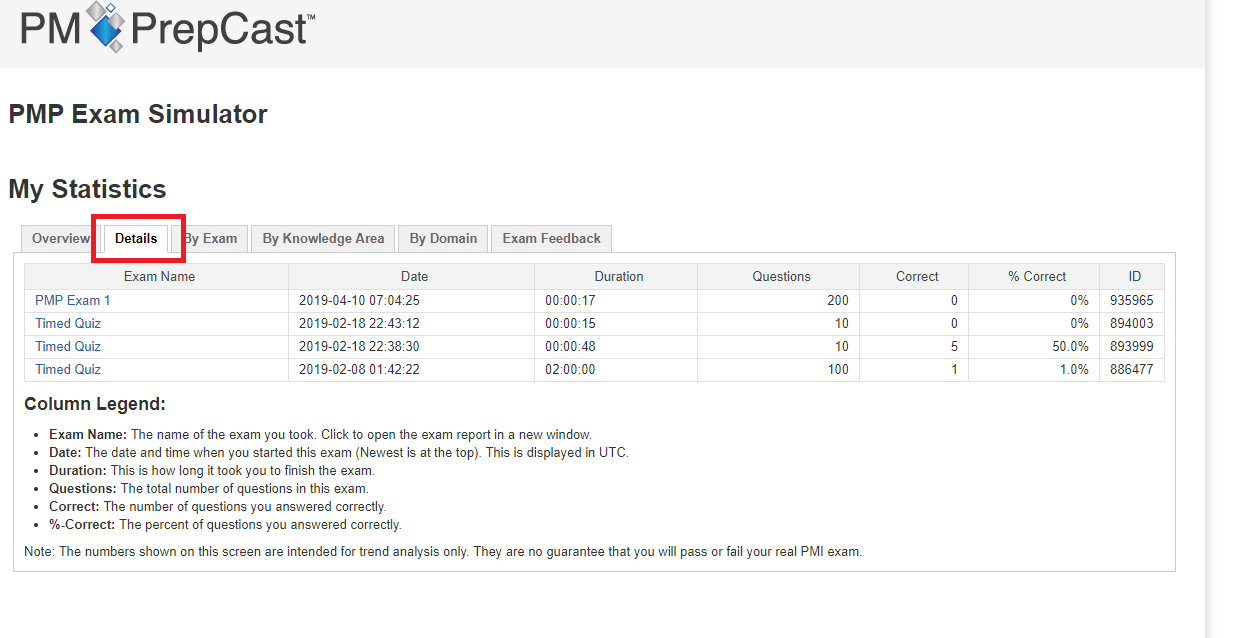Open the Exam Feedback tab
This screenshot has width=1245, height=638.
click(x=551, y=239)
